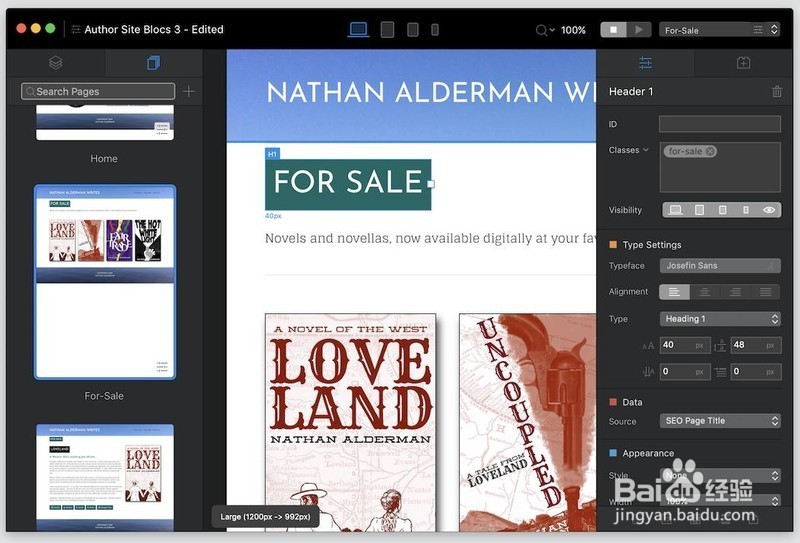Open the zoom magnifier menu
The width and height of the screenshot is (800, 543).
click(x=545, y=30)
